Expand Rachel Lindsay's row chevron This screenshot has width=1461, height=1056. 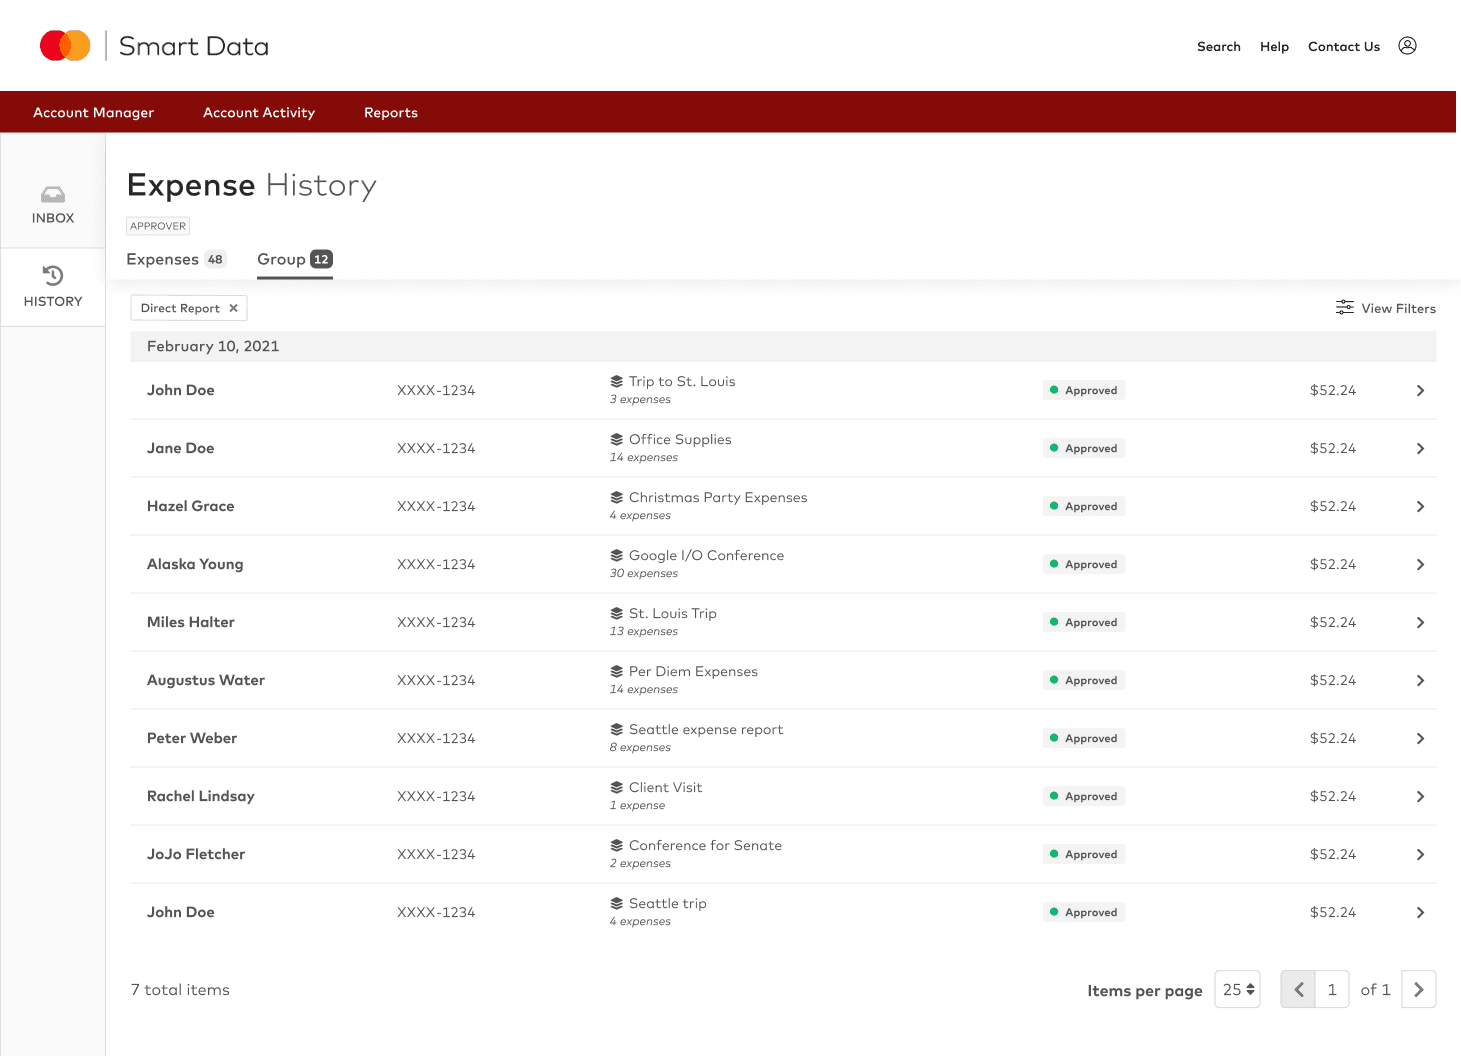point(1420,796)
